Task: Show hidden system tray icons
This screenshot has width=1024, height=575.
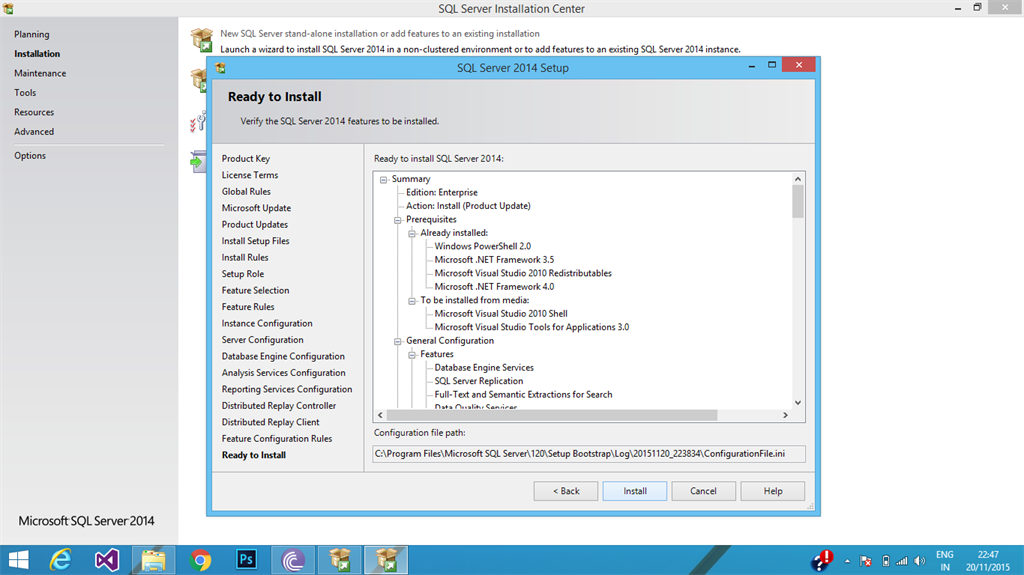Action: pyautogui.click(x=847, y=561)
